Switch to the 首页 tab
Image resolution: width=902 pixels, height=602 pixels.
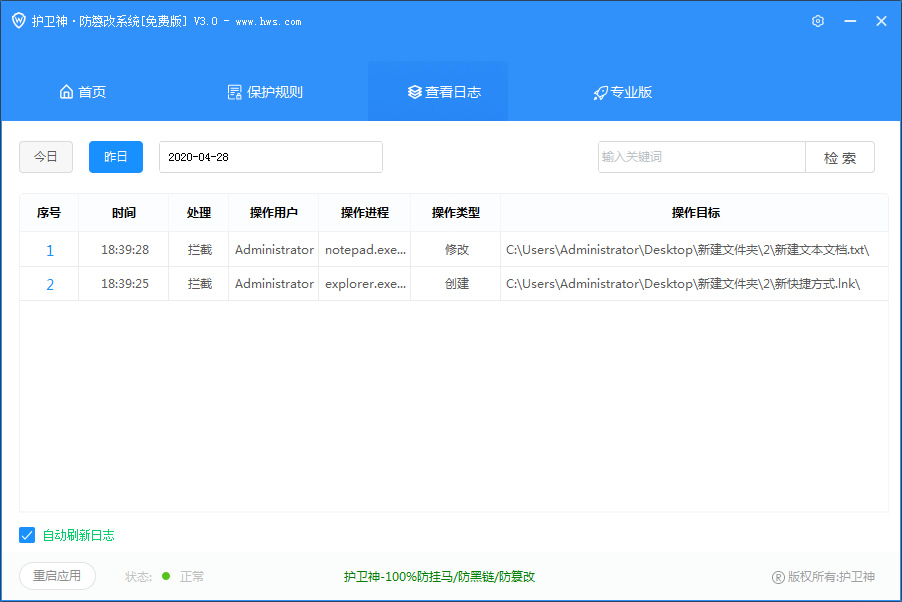82,91
